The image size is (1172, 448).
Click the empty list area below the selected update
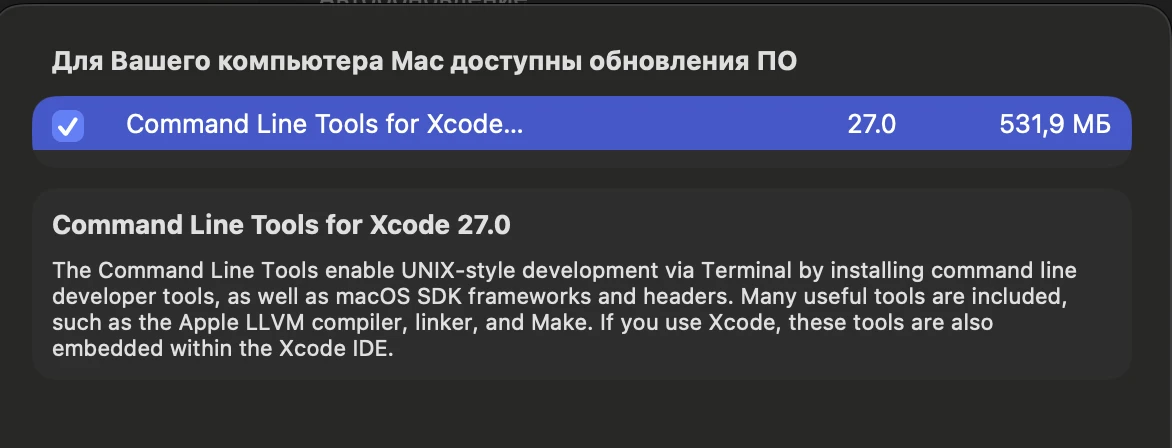pyautogui.click(x=582, y=160)
